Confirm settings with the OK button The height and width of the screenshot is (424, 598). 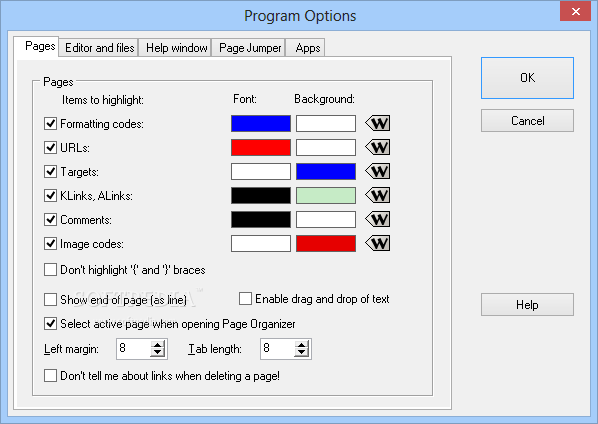(x=527, y=78)
